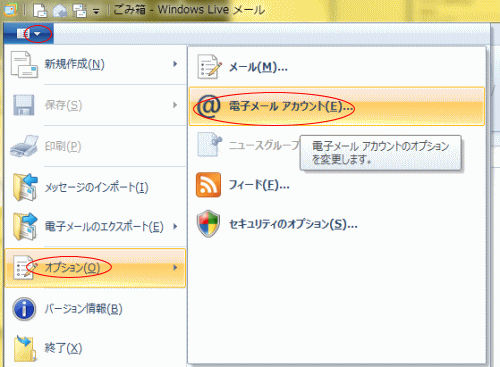Expand the オプション(O) submenu arrow
This screenshot has height=367, width=500.
[175, 267]
